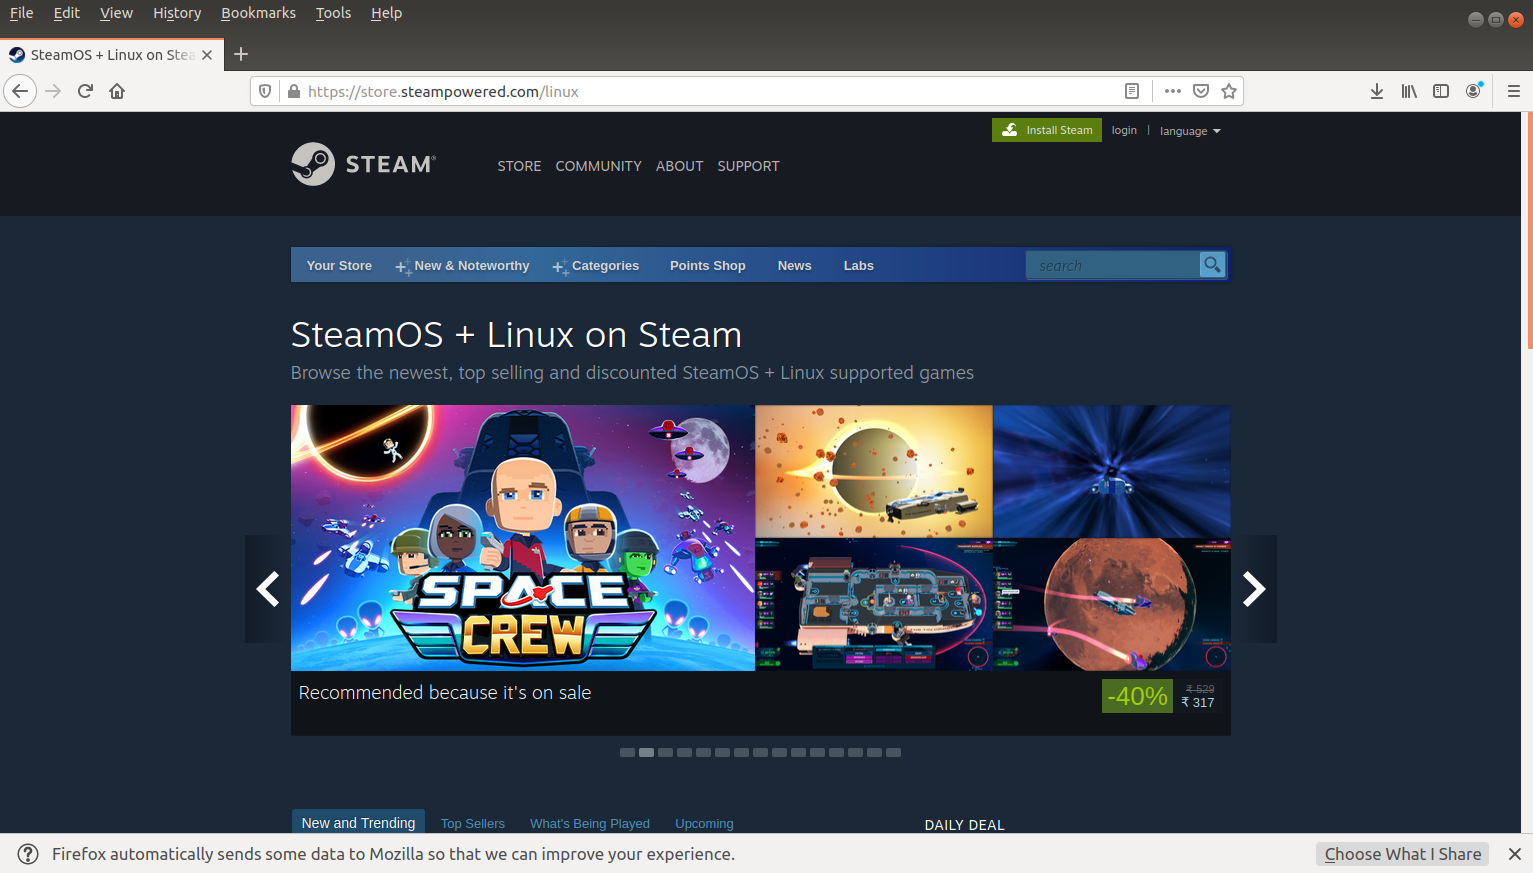
Task: Click the Install Steam button
Action: [1046, 130]
